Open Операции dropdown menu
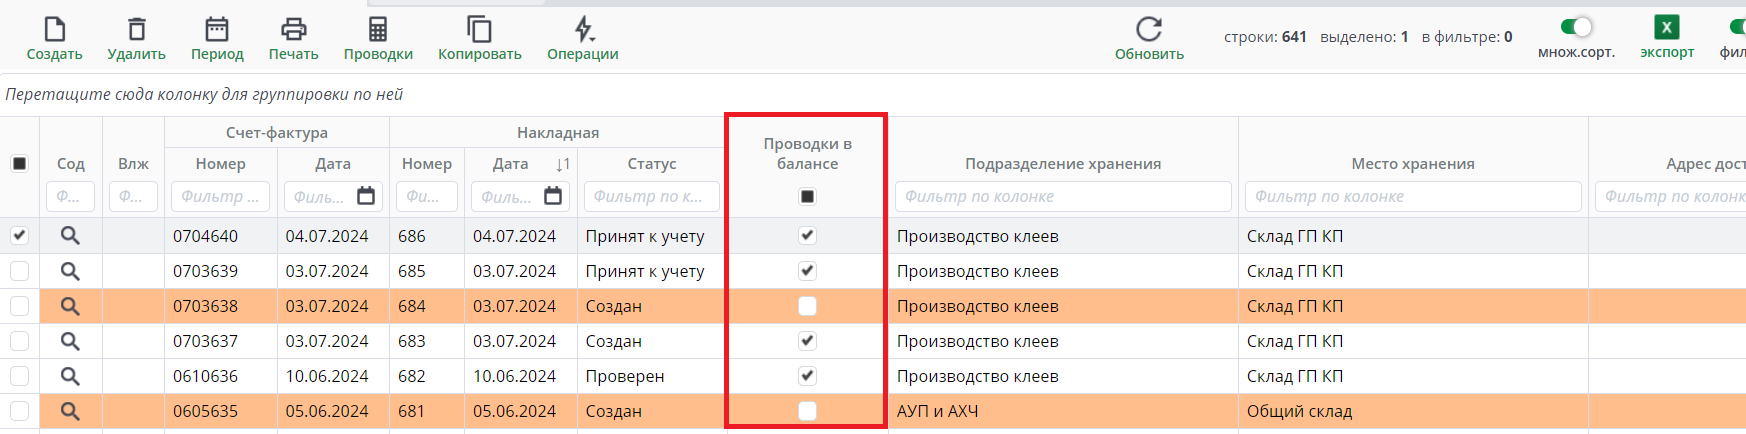 [583, 30]
